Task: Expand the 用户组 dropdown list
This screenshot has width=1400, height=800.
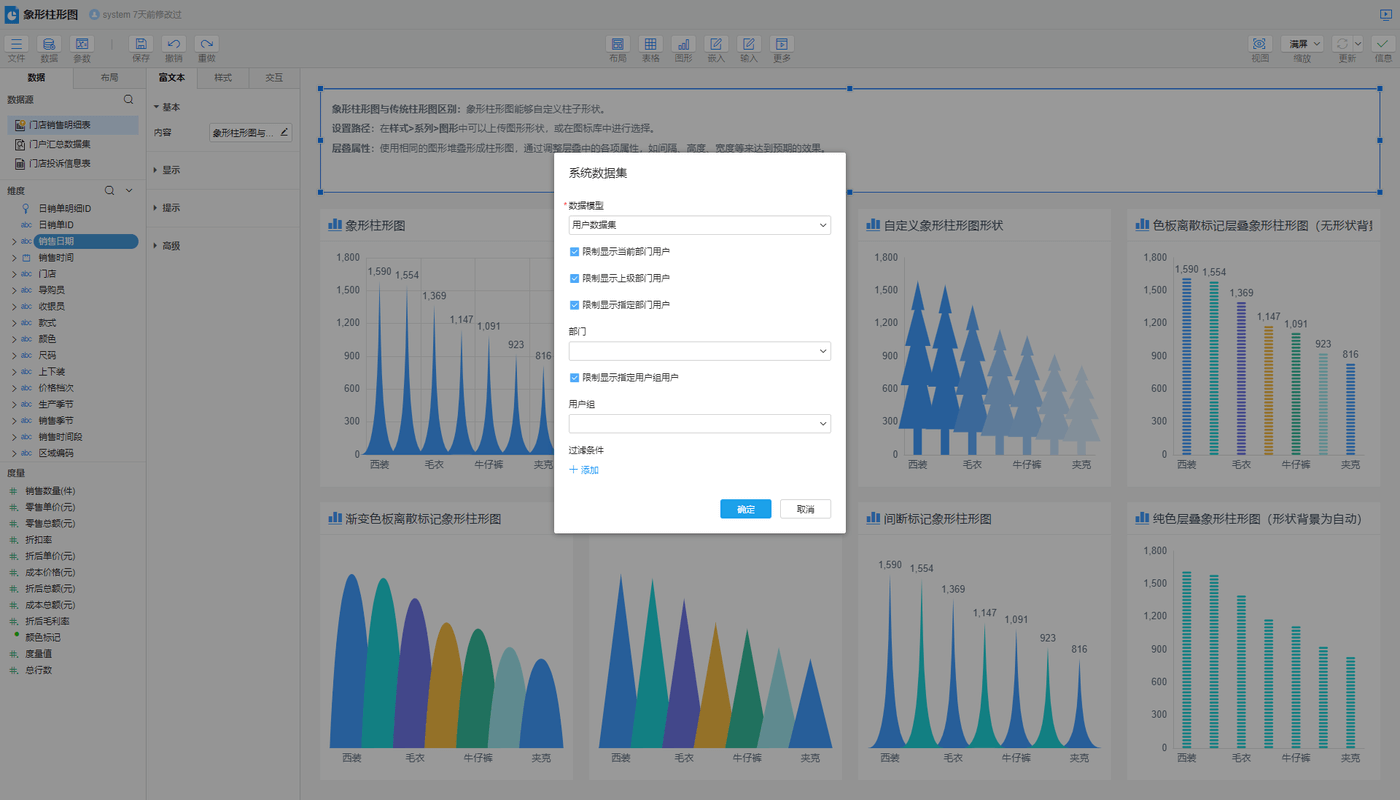Action: pos(699,424)
